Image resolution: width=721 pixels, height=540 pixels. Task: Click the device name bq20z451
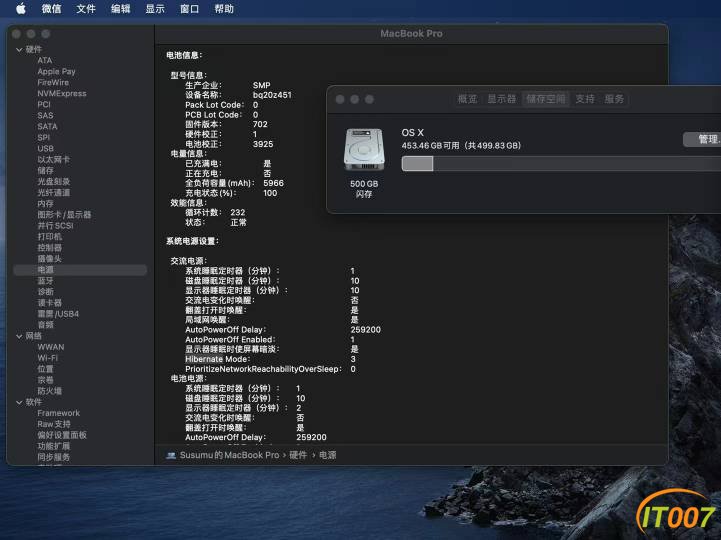tap(272, 95)
